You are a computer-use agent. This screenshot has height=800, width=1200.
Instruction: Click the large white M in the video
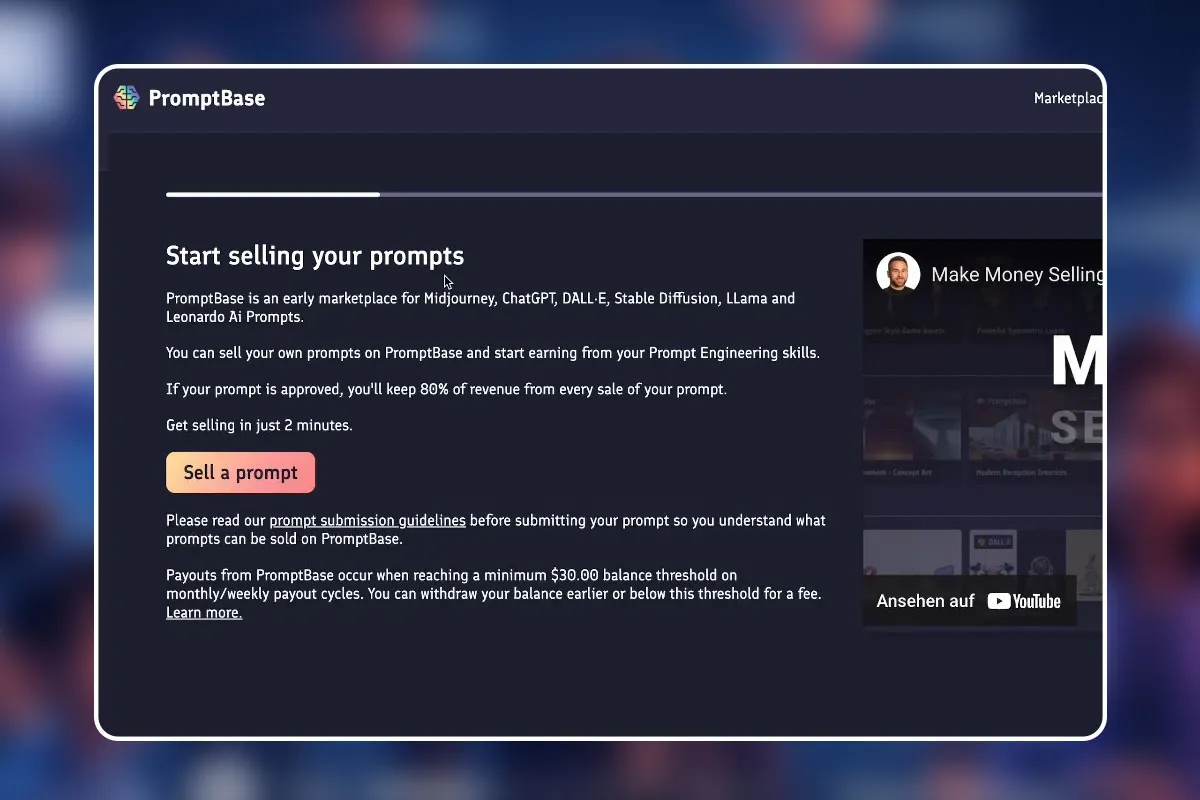[1077, 362]
